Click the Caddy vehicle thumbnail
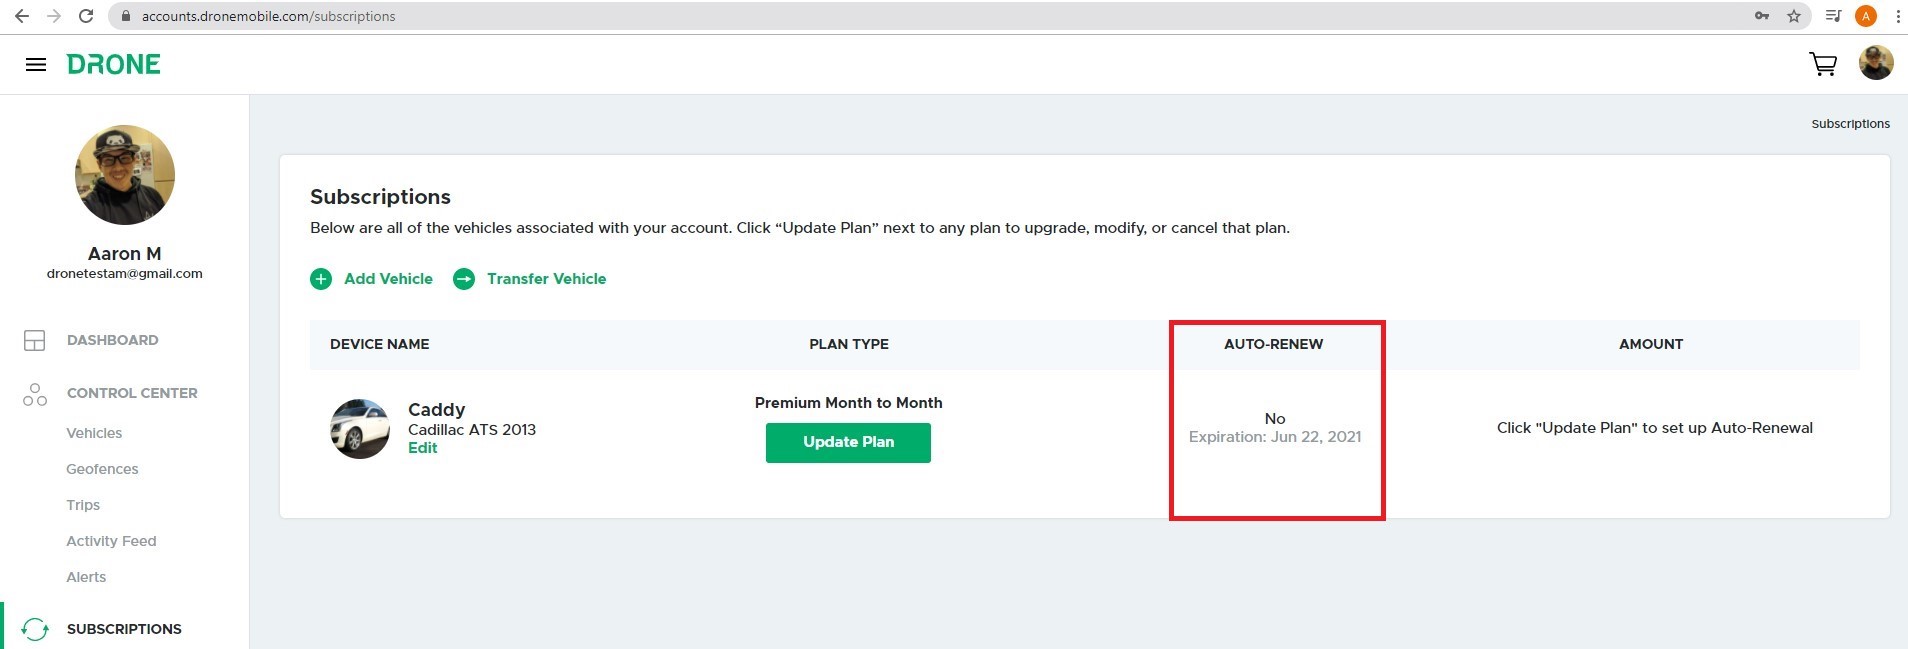1908x649 pixels. point(360,429)
